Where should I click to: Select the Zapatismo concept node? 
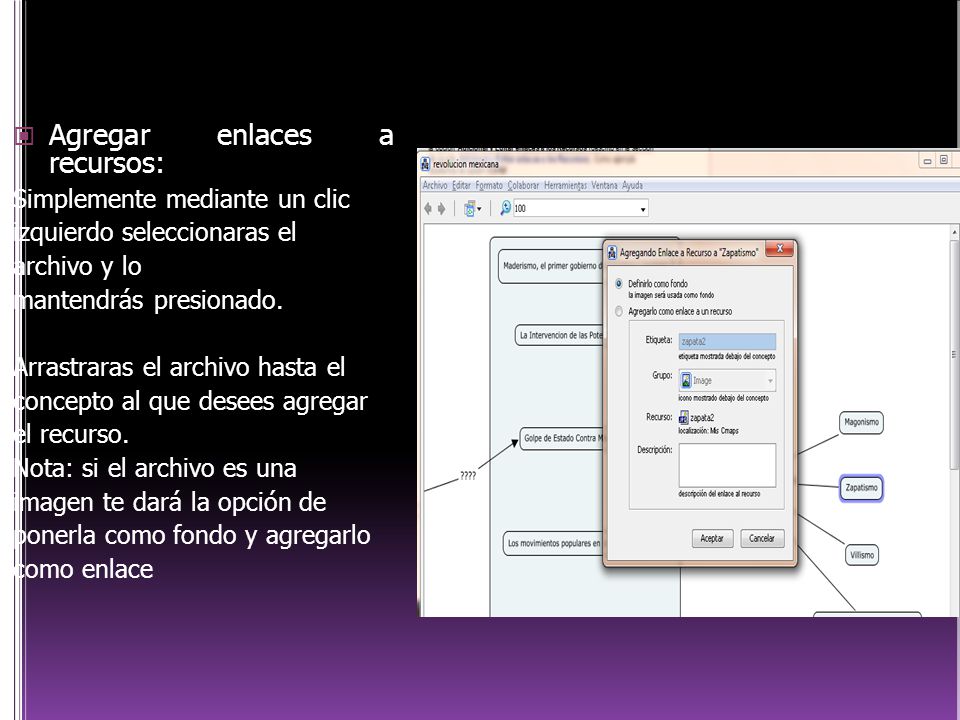pyautogui.click(x=861, y=488)
